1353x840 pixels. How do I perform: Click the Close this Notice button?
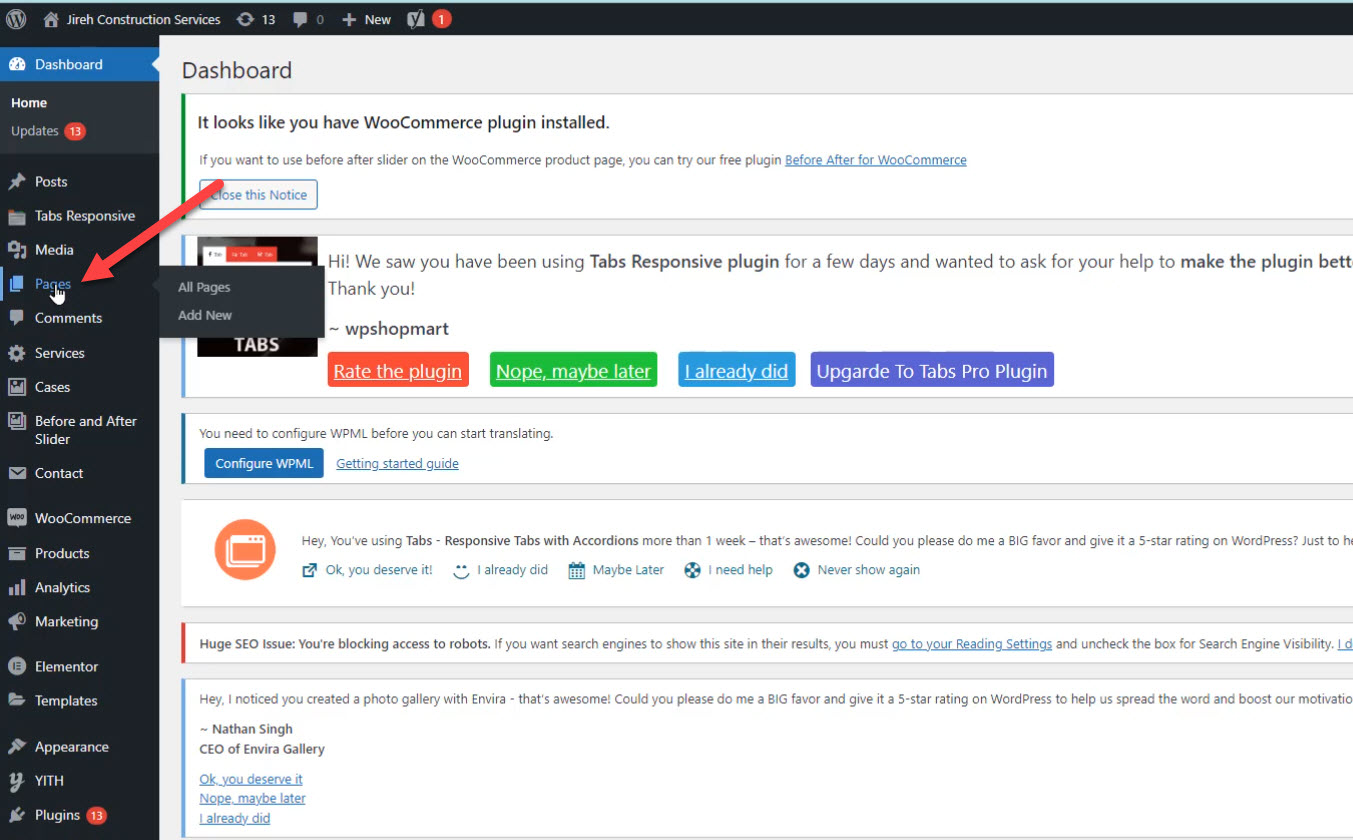258,195
